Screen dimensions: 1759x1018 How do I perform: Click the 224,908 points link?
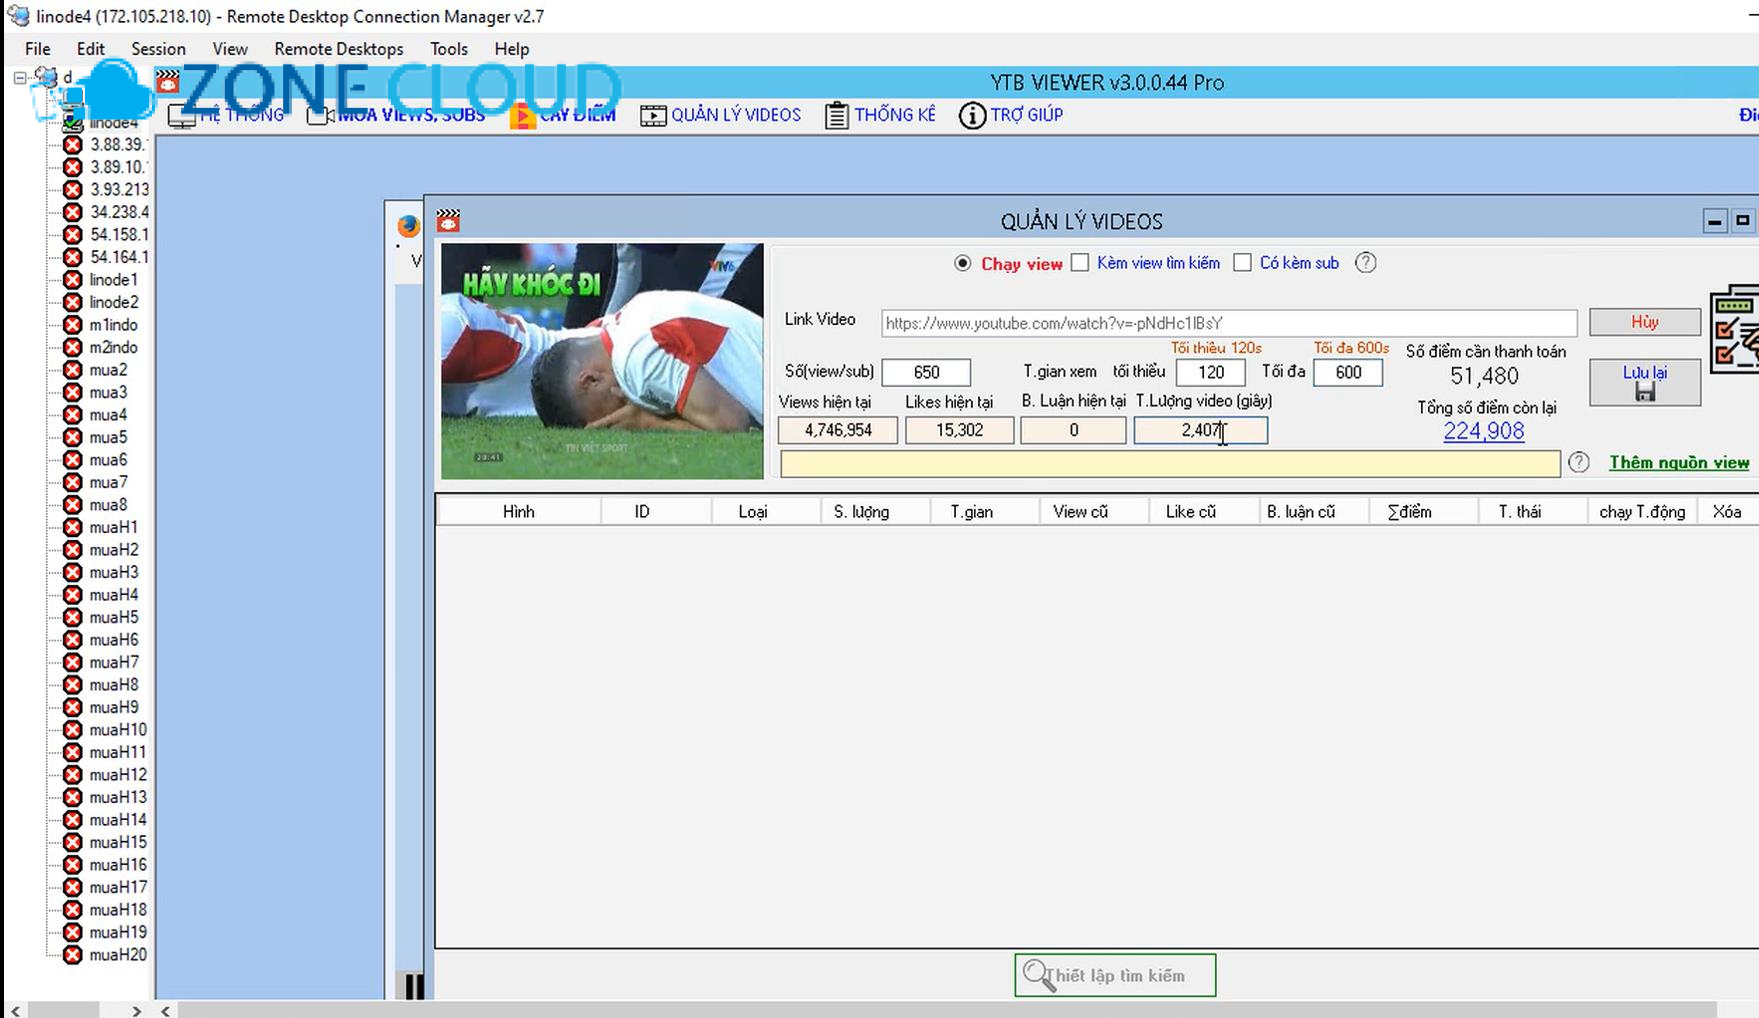(1483, 430)
